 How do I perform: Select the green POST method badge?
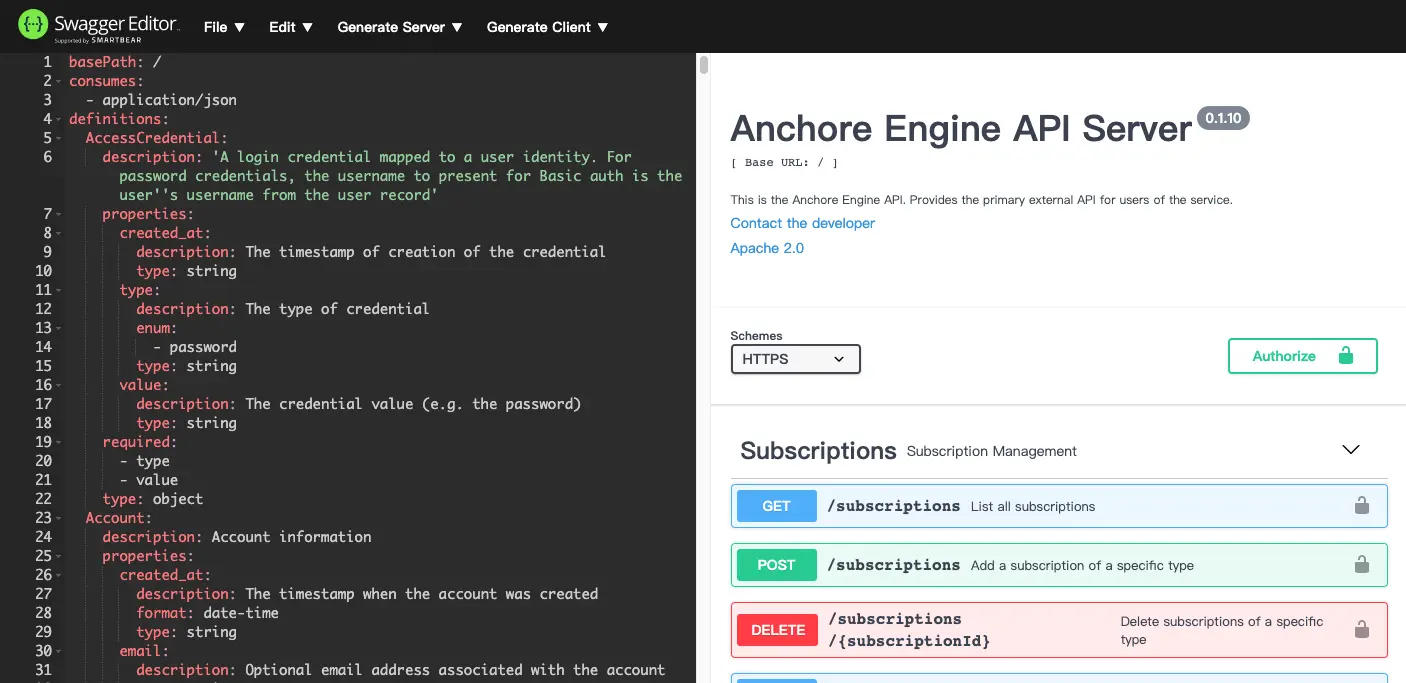pos(776,564)
